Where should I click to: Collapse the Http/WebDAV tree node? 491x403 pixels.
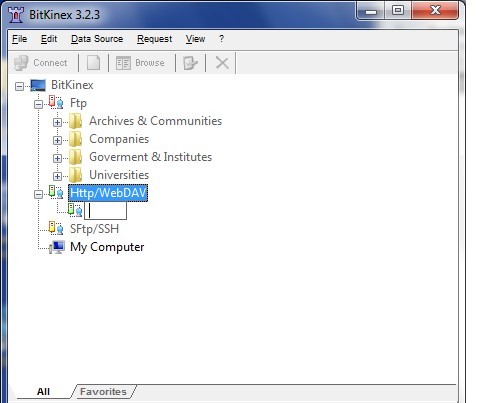pos(39,194)
